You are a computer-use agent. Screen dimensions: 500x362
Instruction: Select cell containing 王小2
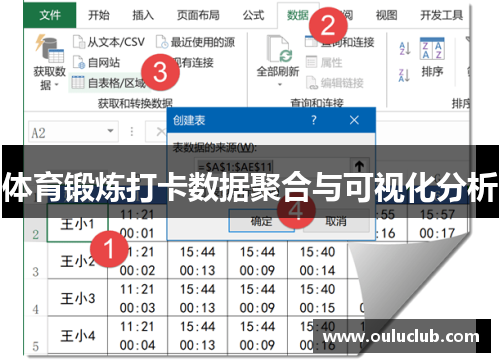click(77, 260)
